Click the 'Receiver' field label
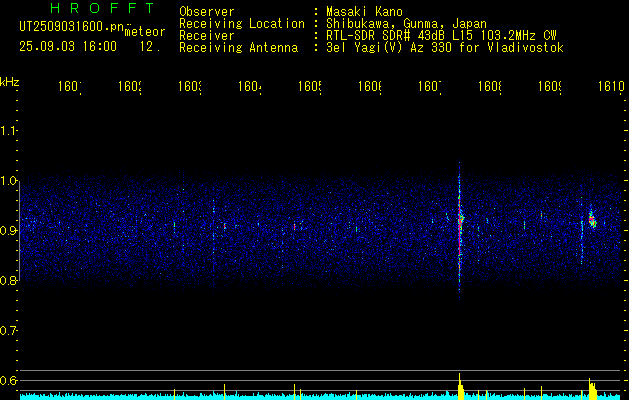Image resolution: width=629 pixels, height=400 pixels. click(207, 36)
